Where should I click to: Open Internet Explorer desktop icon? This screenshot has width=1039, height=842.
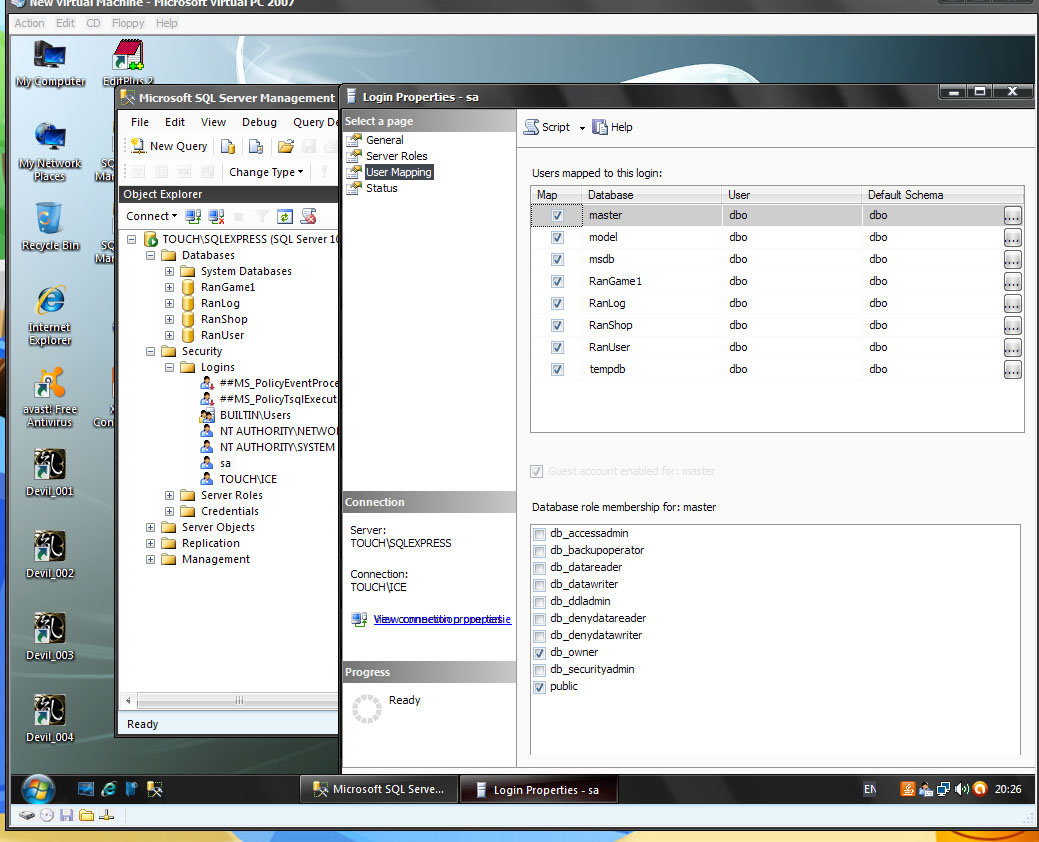click(x=50, y=316)
